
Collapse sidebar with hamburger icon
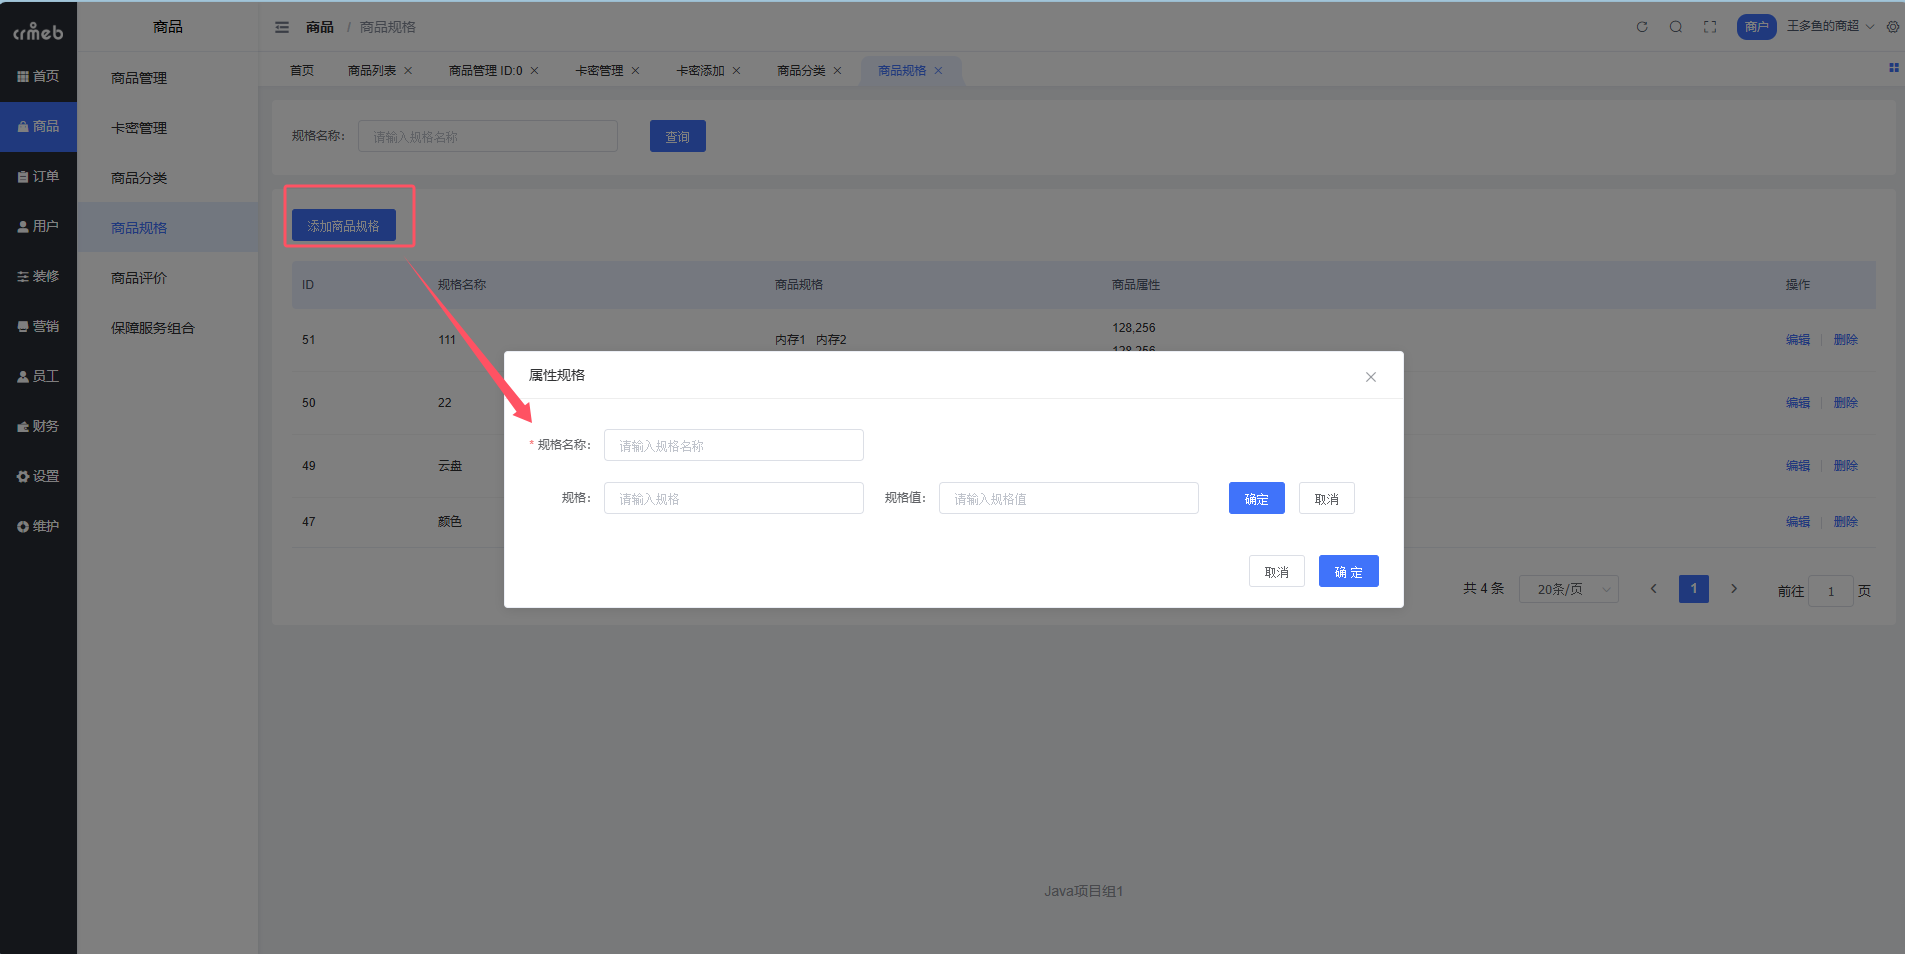pyautogui.click(x=282, y=27)
